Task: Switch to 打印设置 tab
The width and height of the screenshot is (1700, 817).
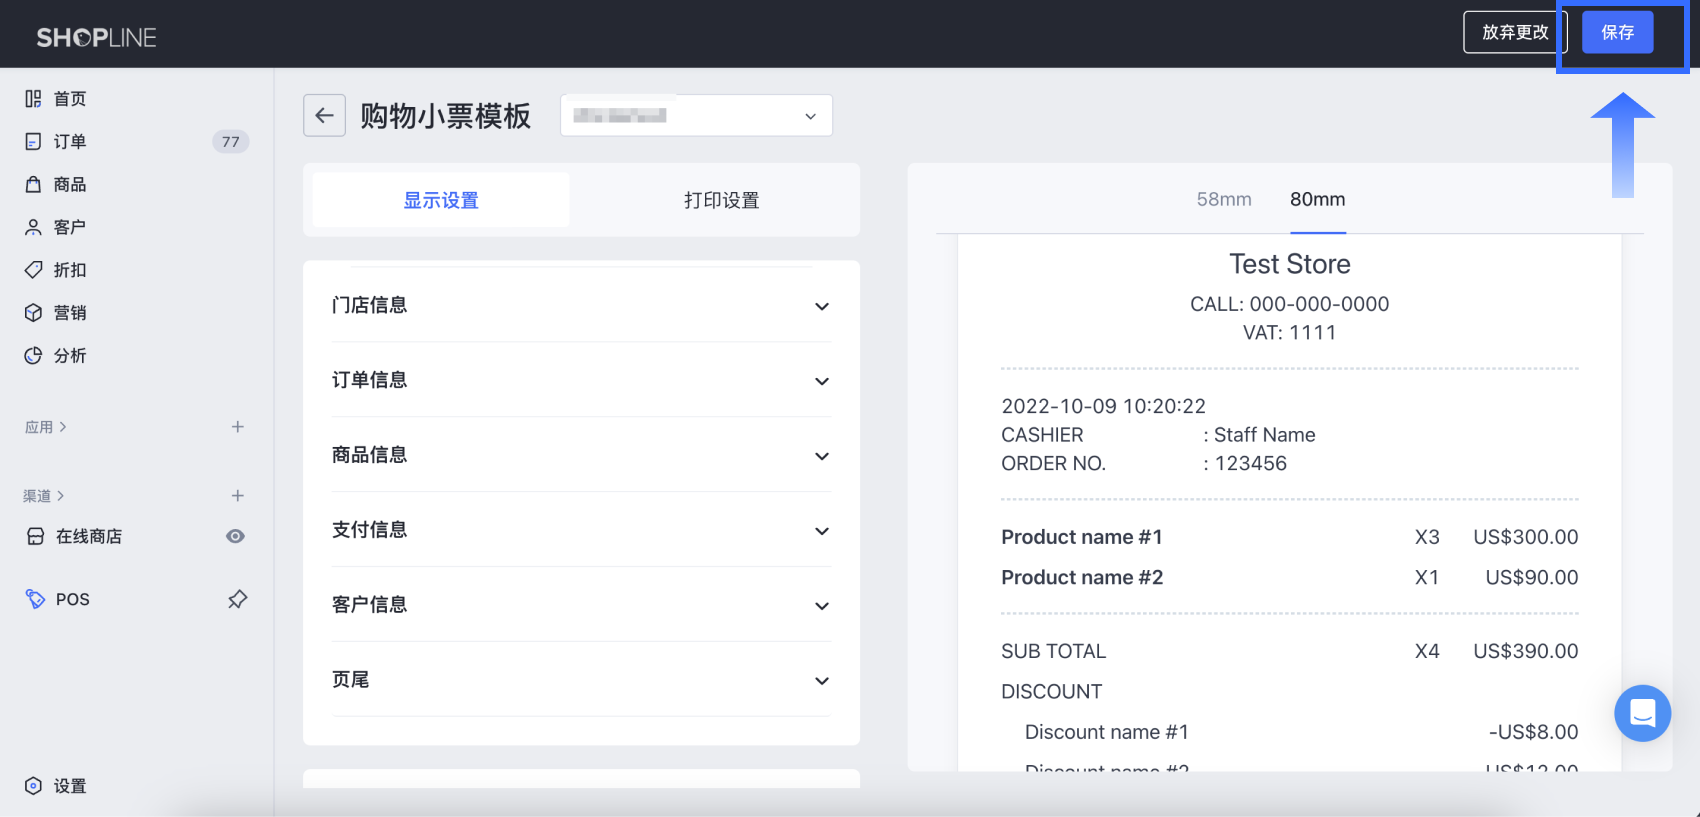Action: [721, 200]
